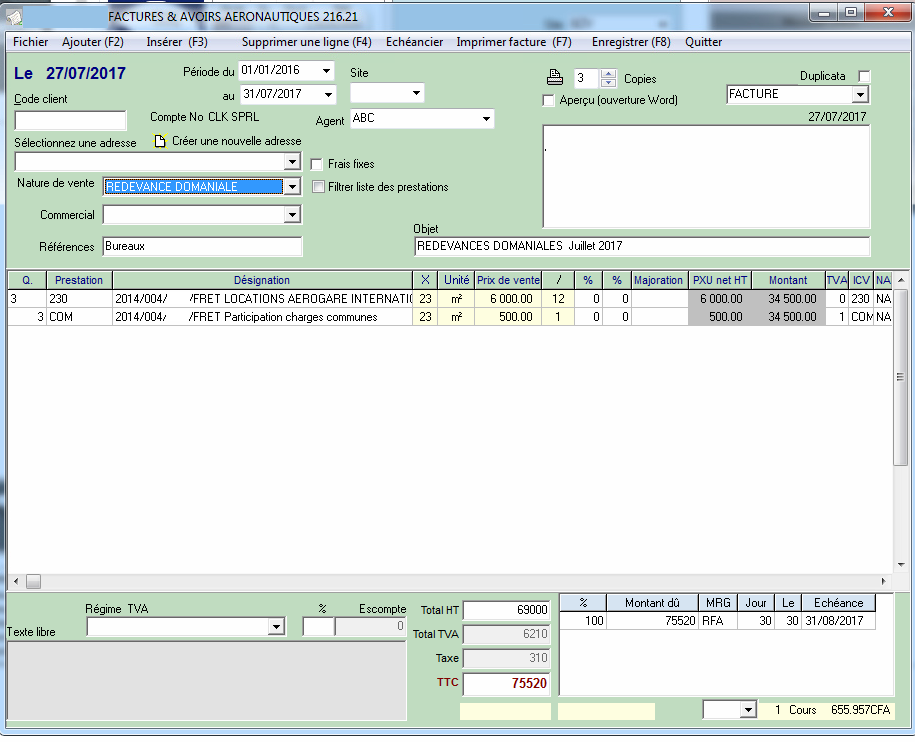Click the printer icon next to Copies
Image resolution: width=915 pixels, height=742 pixels.
pyautogui.click(x=555, y=78)
